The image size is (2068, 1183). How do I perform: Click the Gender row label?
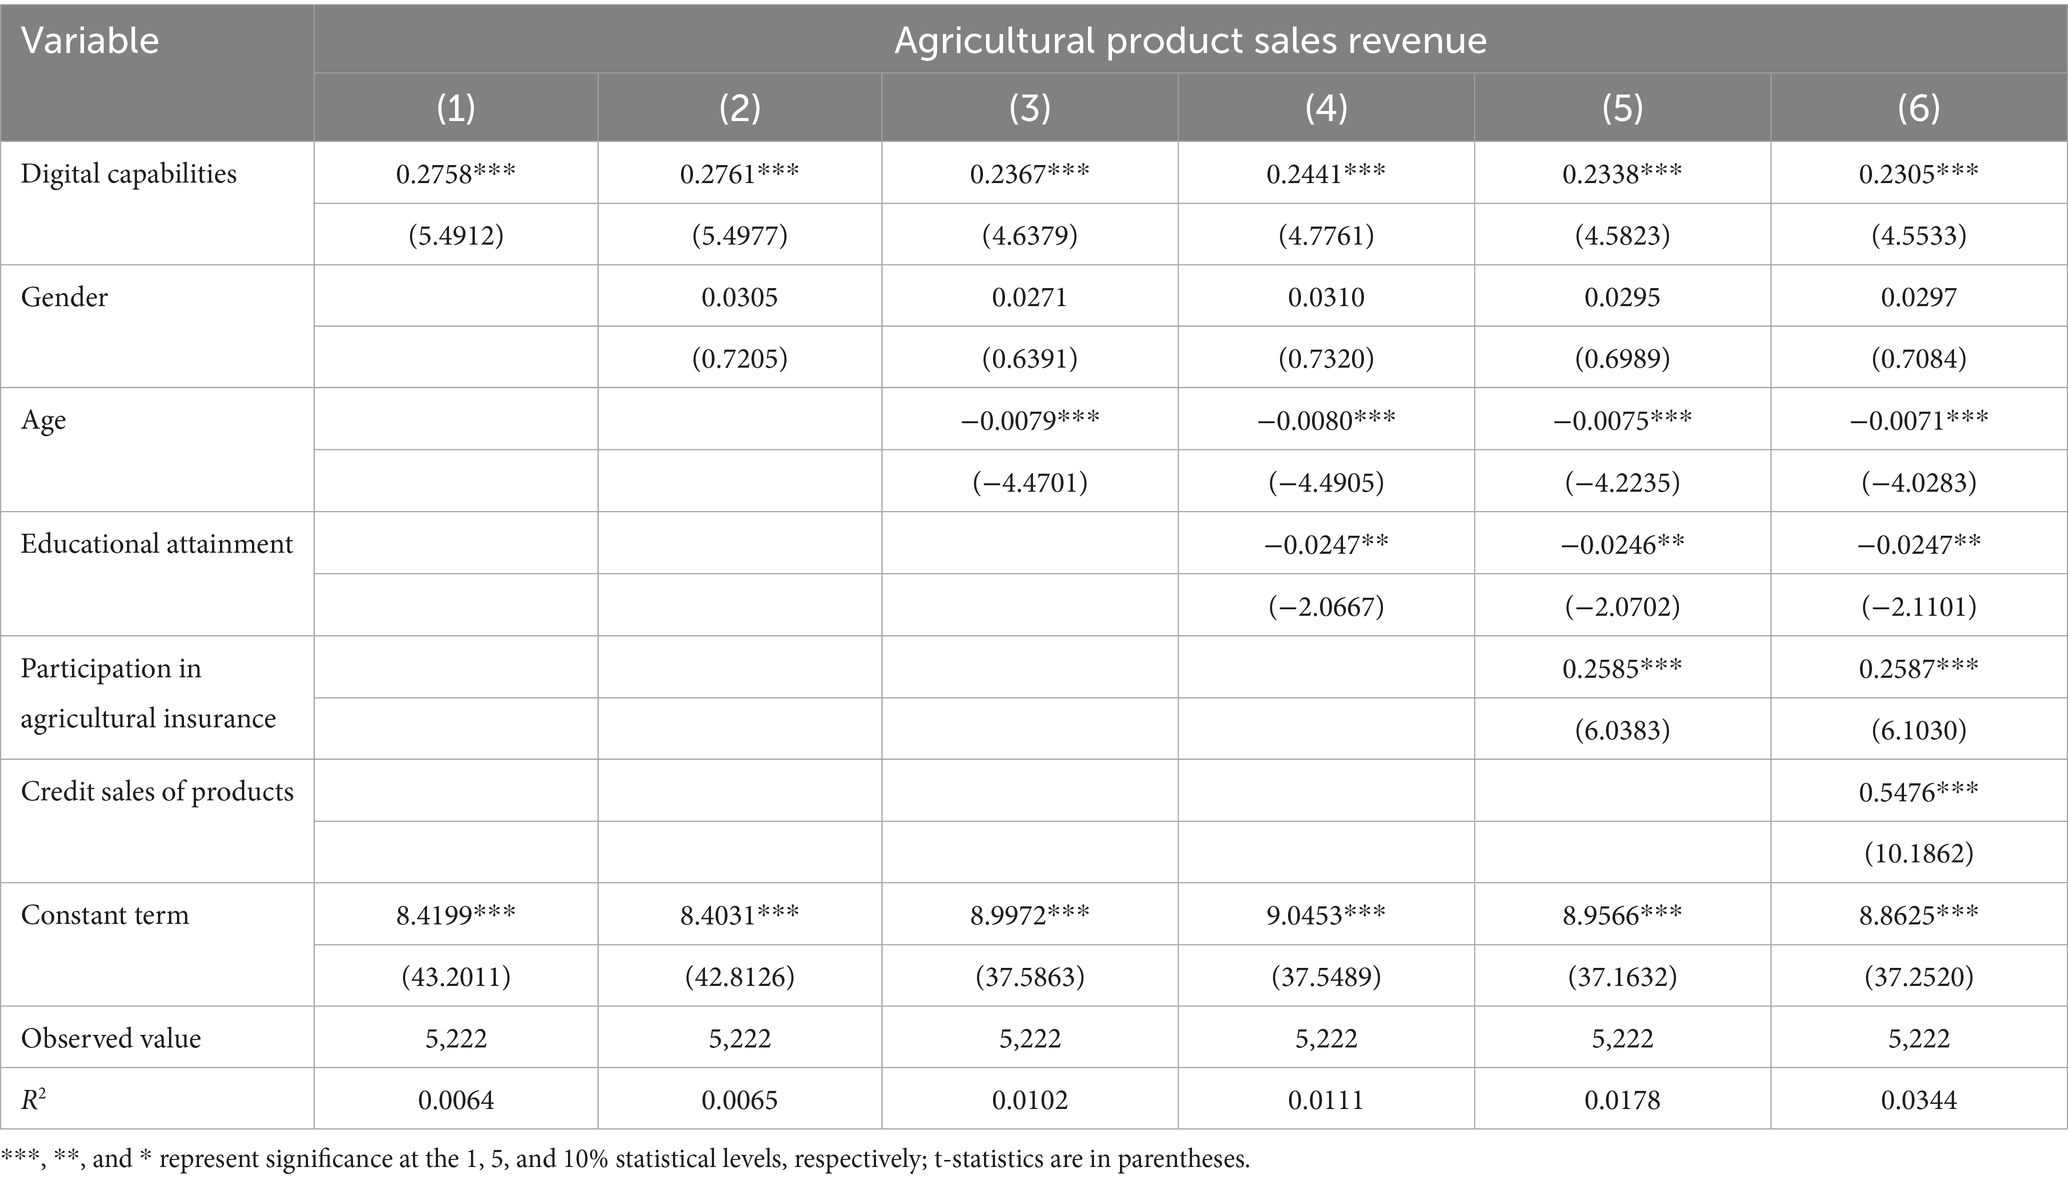coord(64,297)
